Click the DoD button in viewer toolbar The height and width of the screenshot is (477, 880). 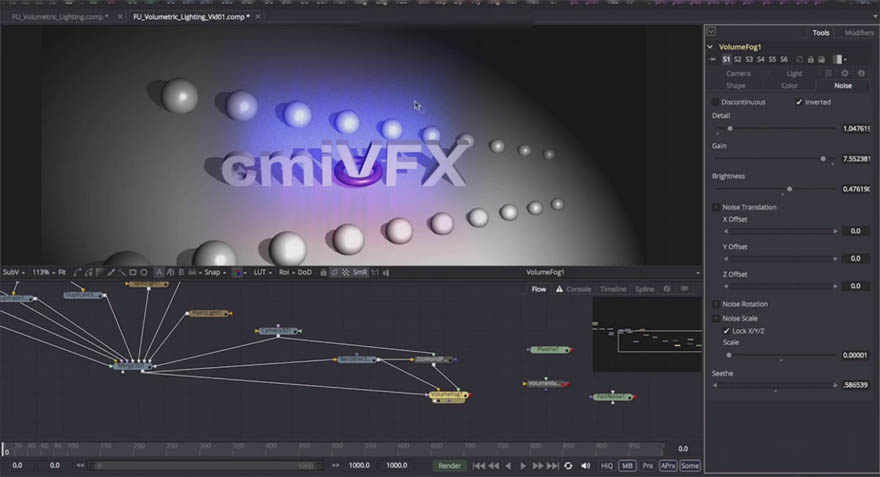(x=305, y=272)
